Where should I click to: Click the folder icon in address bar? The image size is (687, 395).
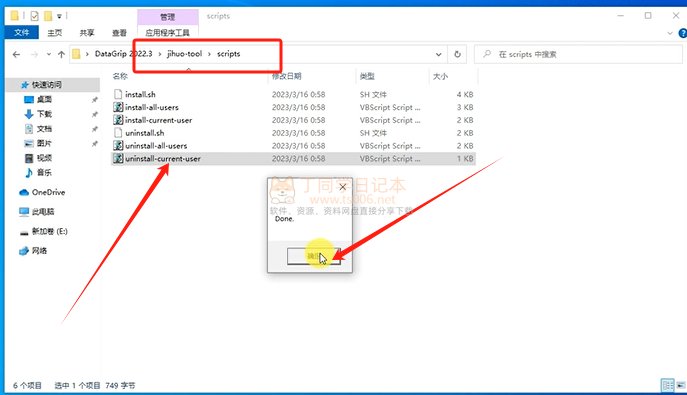tap(76, 54)
